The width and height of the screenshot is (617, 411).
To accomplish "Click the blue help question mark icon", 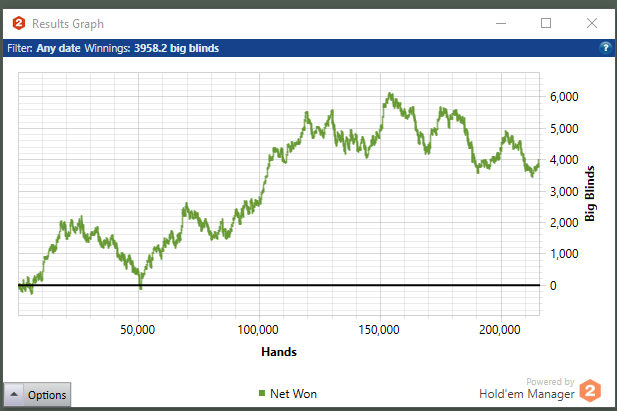I will (605, 48).
